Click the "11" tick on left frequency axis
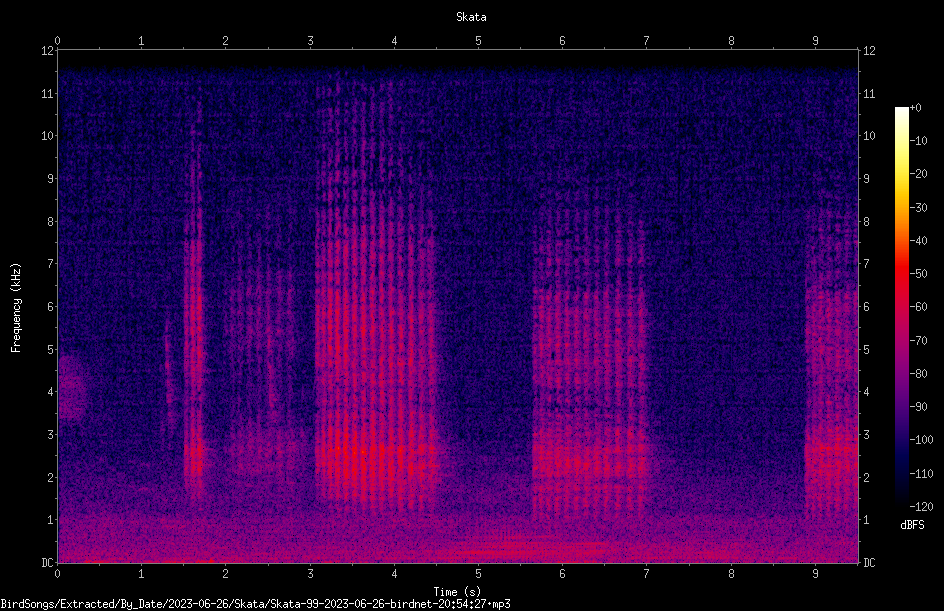Screen dimensions: 944x611 pos(47,93)
